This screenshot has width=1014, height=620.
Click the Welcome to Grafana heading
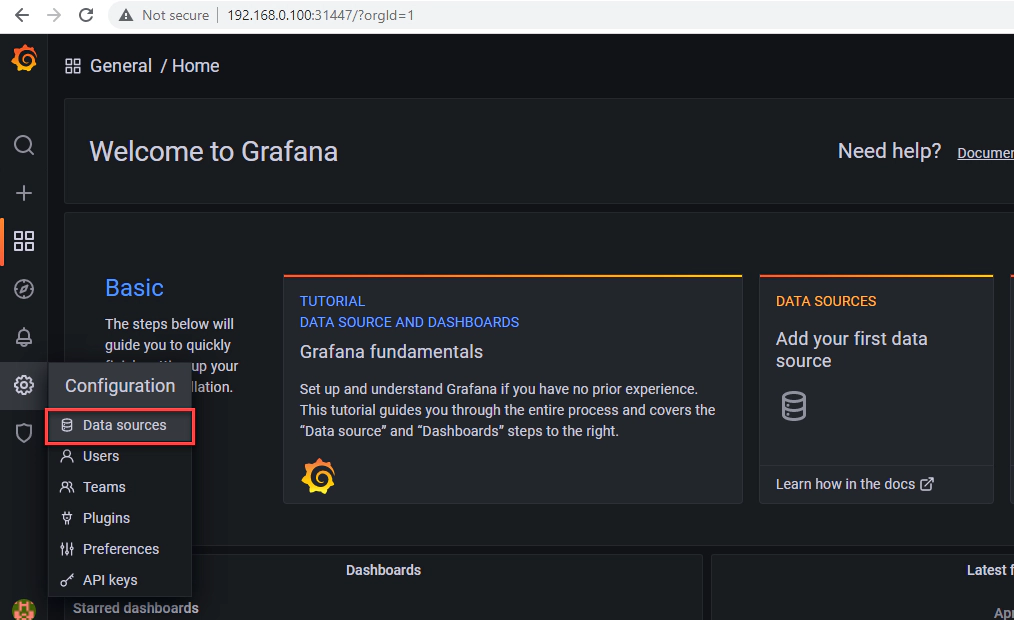(213, 152)
